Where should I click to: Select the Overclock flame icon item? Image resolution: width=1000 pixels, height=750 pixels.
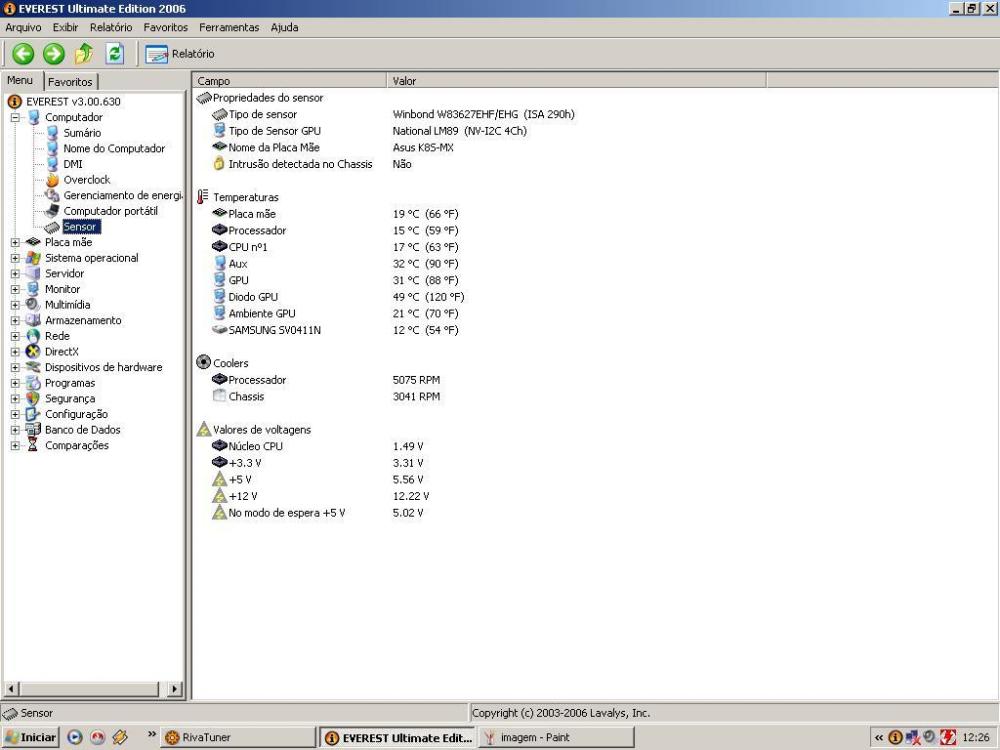86,180
